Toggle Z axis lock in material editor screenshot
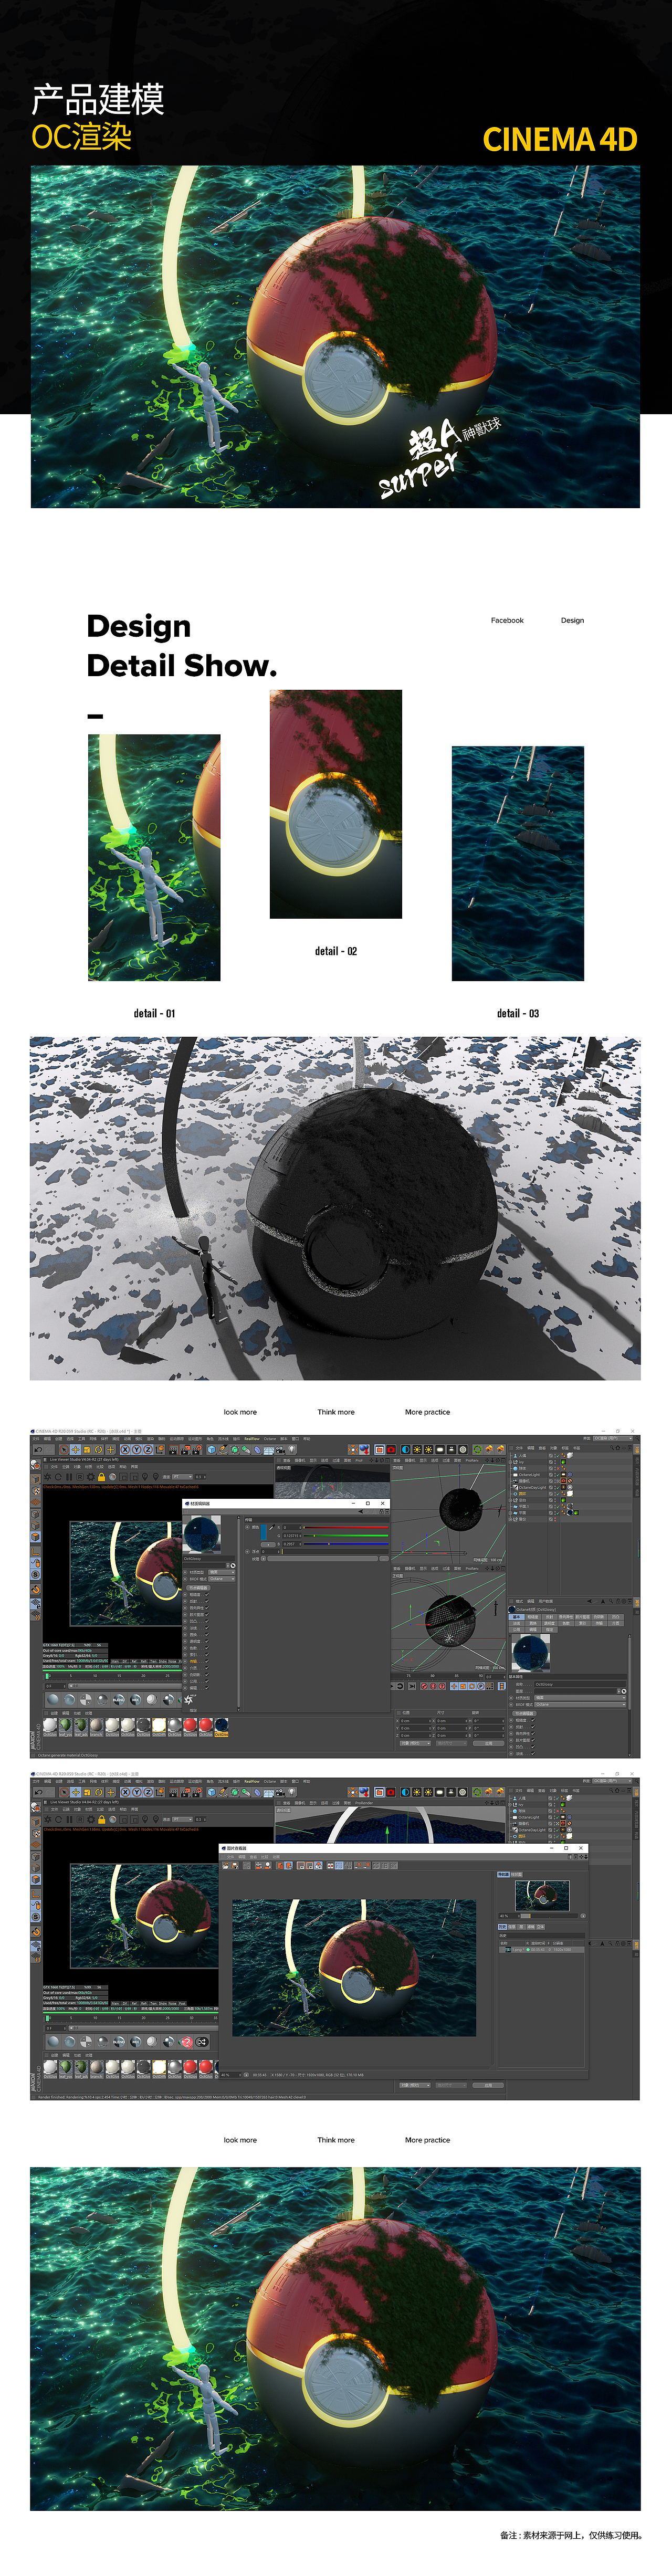 pos(148,1449)
